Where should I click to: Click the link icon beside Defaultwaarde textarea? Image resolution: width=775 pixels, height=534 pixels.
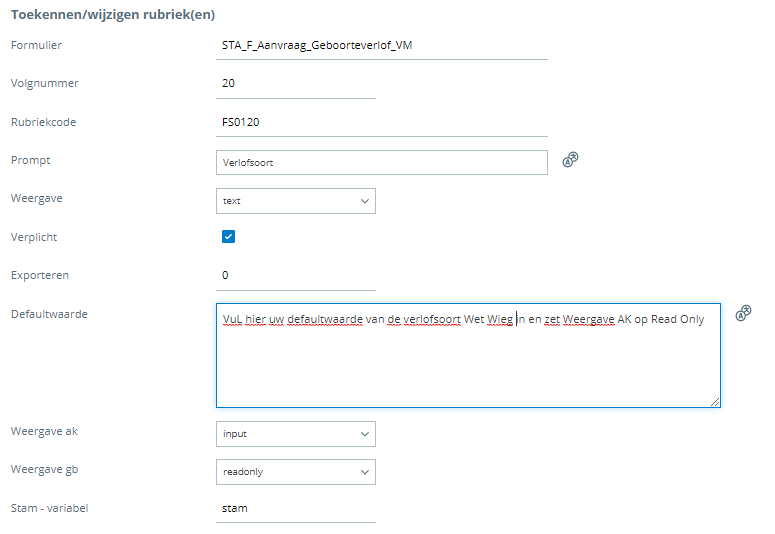pyautogui.click(x=743, y=313)
